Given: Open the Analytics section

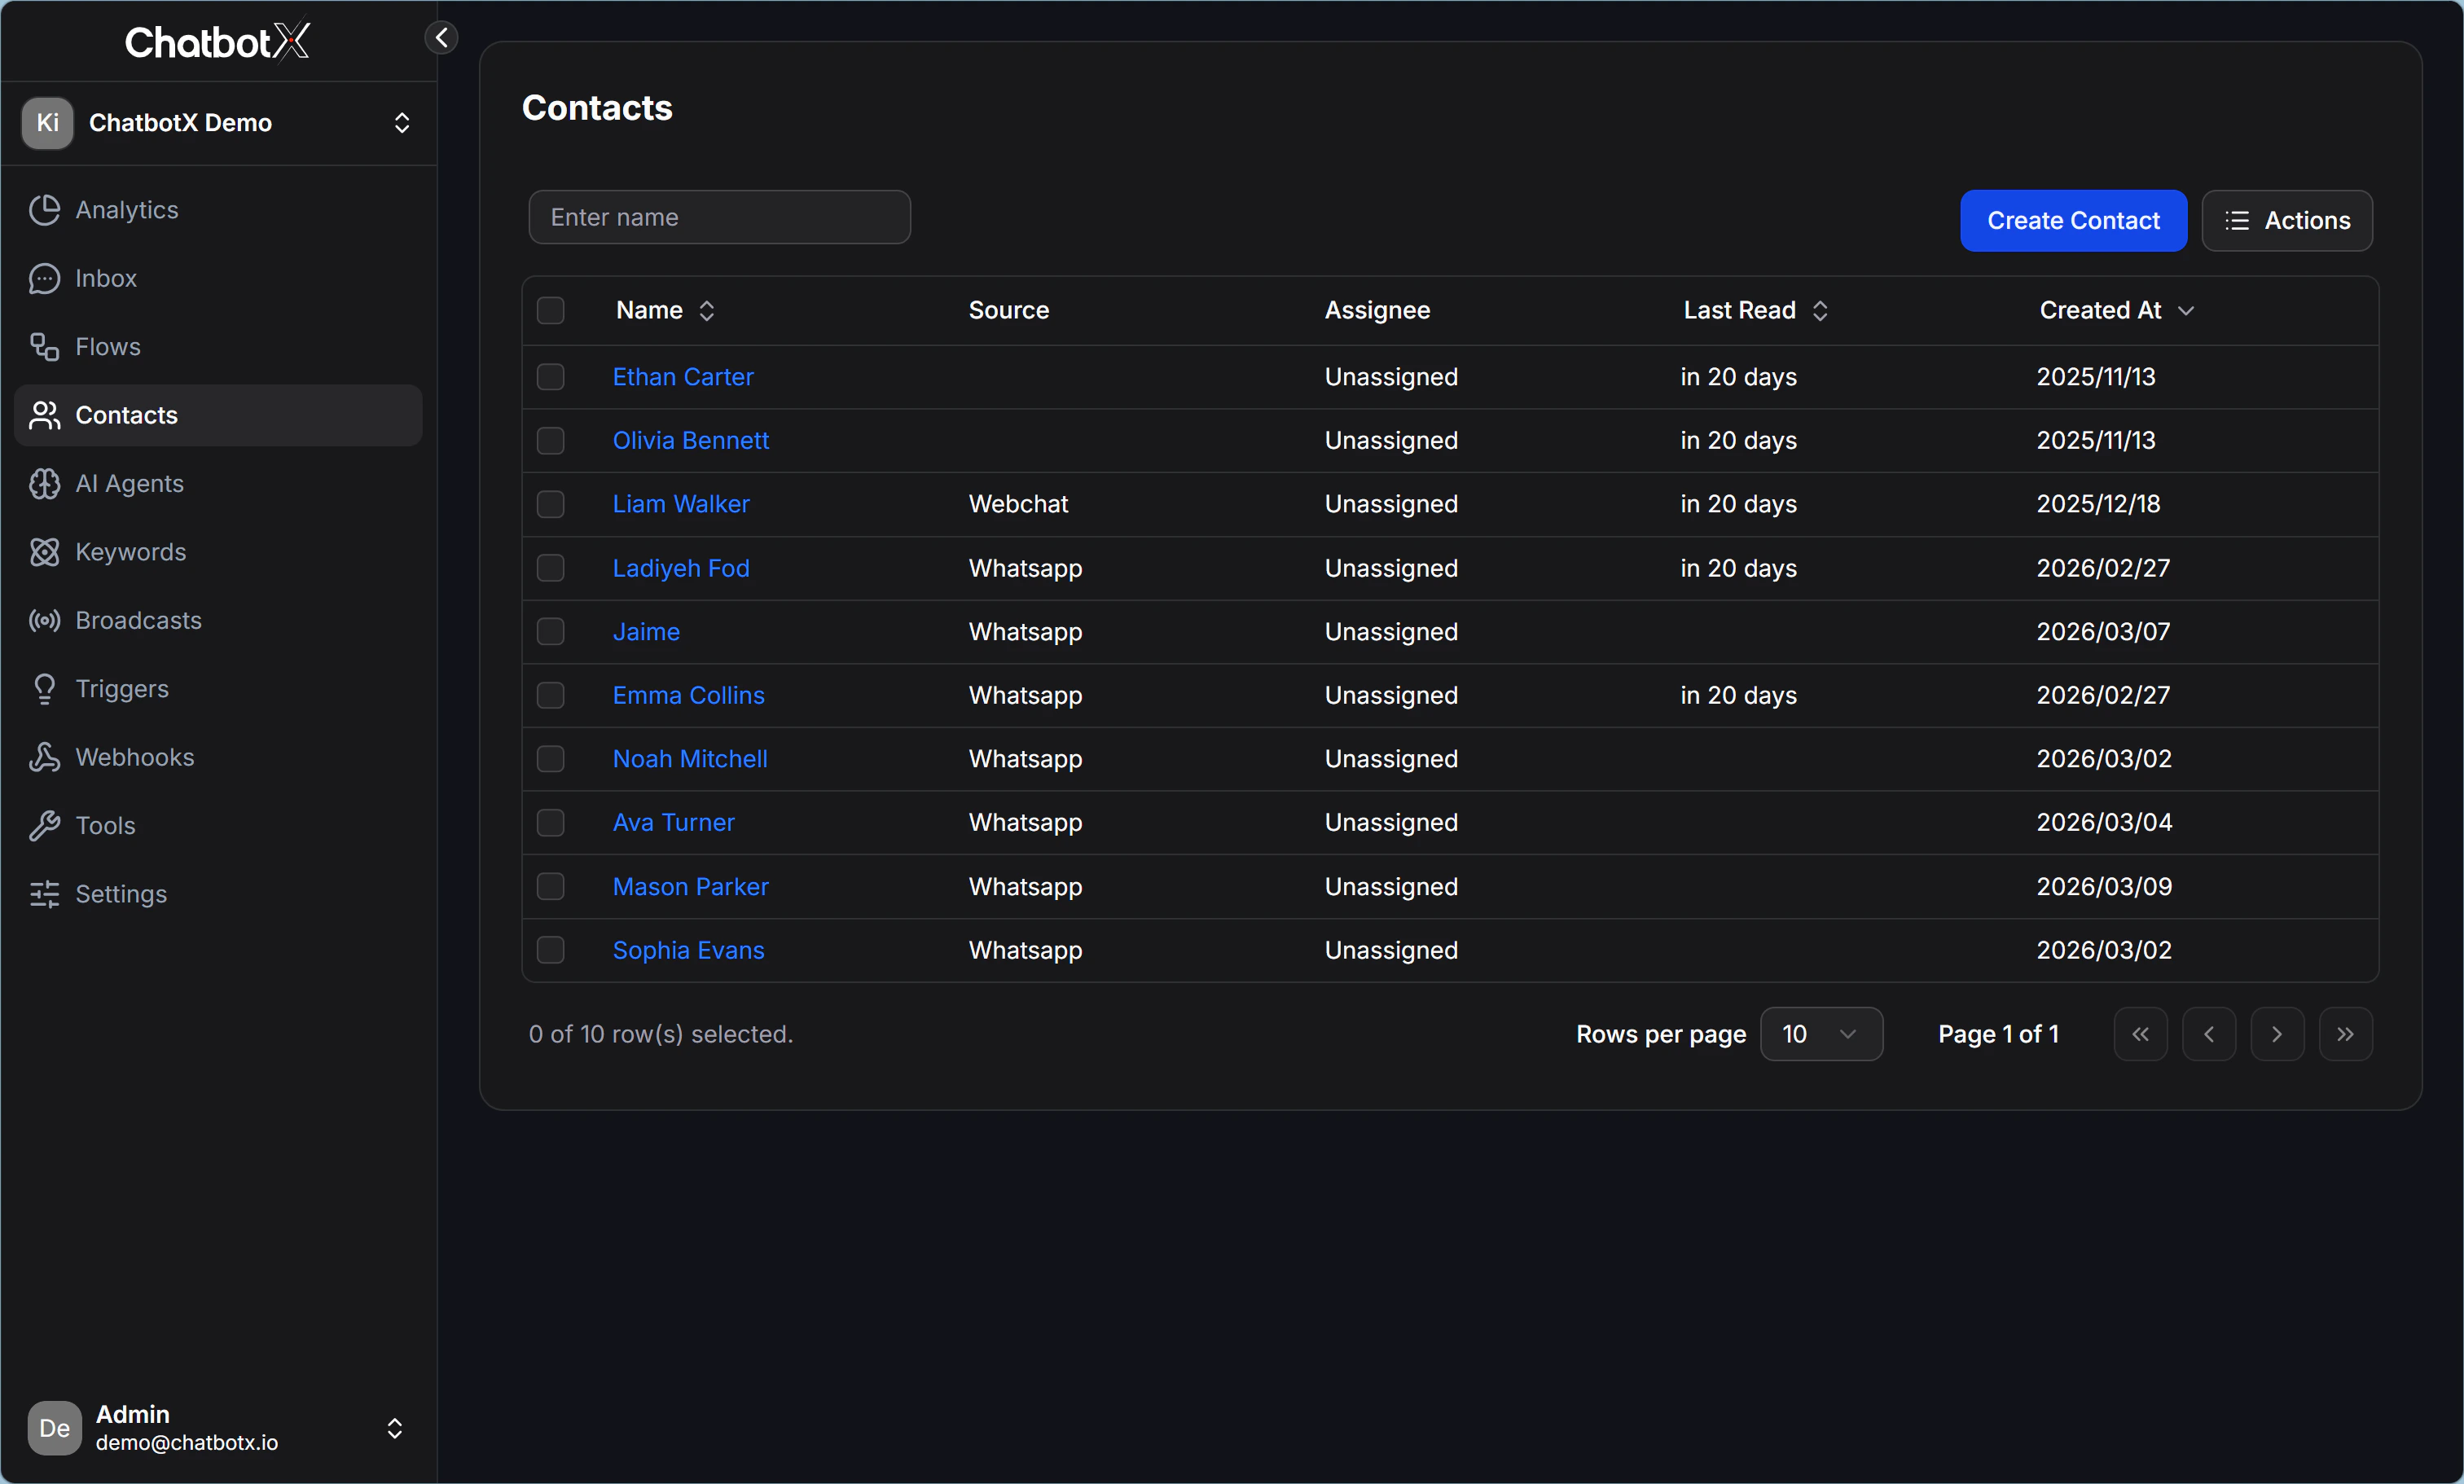Looking at the screenshot, I should 218,210.
